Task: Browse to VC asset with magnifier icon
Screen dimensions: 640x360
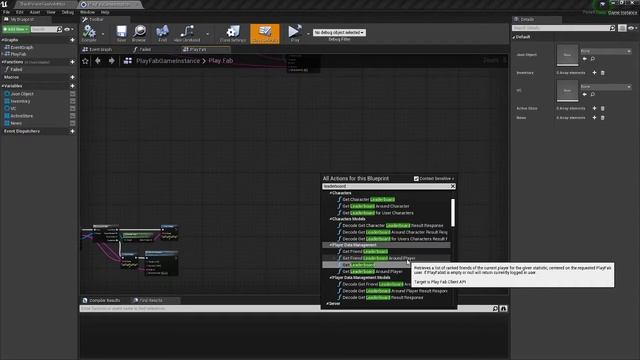Action: coord(593,94)
